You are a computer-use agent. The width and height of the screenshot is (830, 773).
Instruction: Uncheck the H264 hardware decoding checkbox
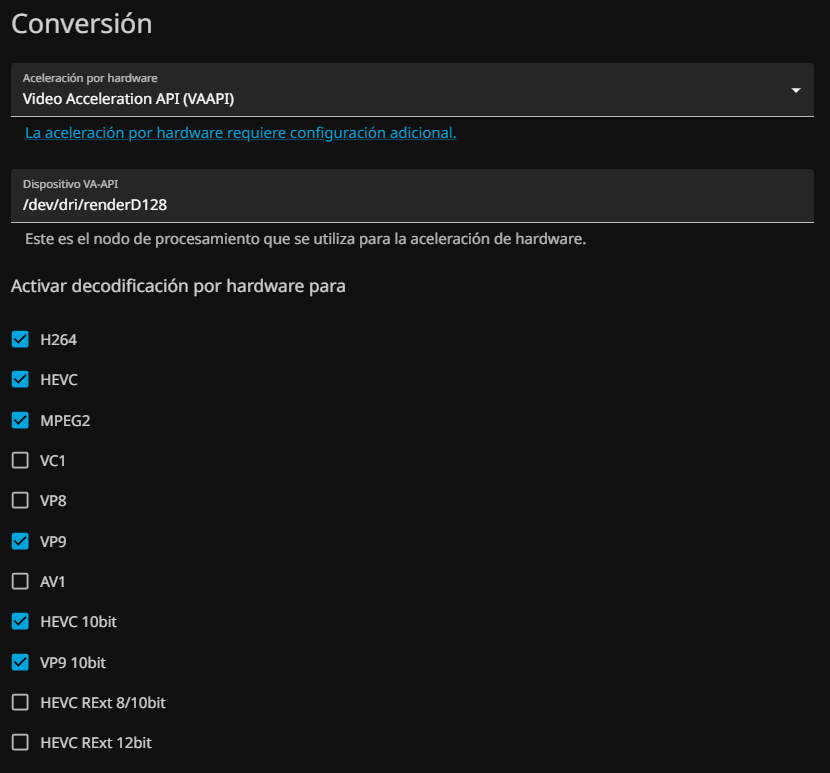coord(20,339)
